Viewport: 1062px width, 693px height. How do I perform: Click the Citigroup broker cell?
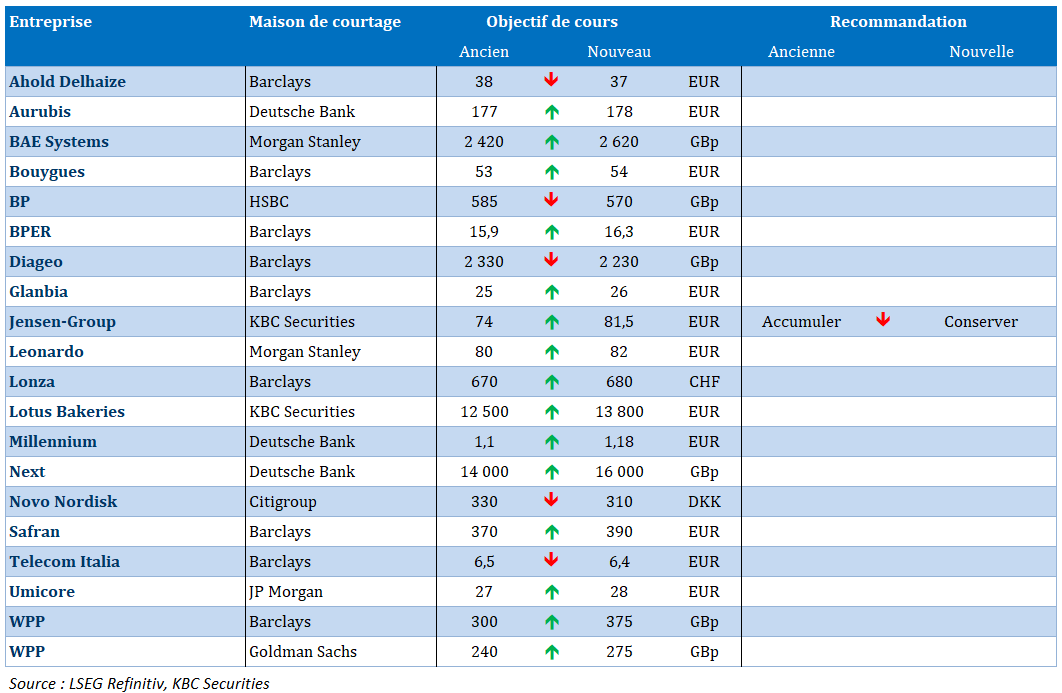[x=282, y=502]
